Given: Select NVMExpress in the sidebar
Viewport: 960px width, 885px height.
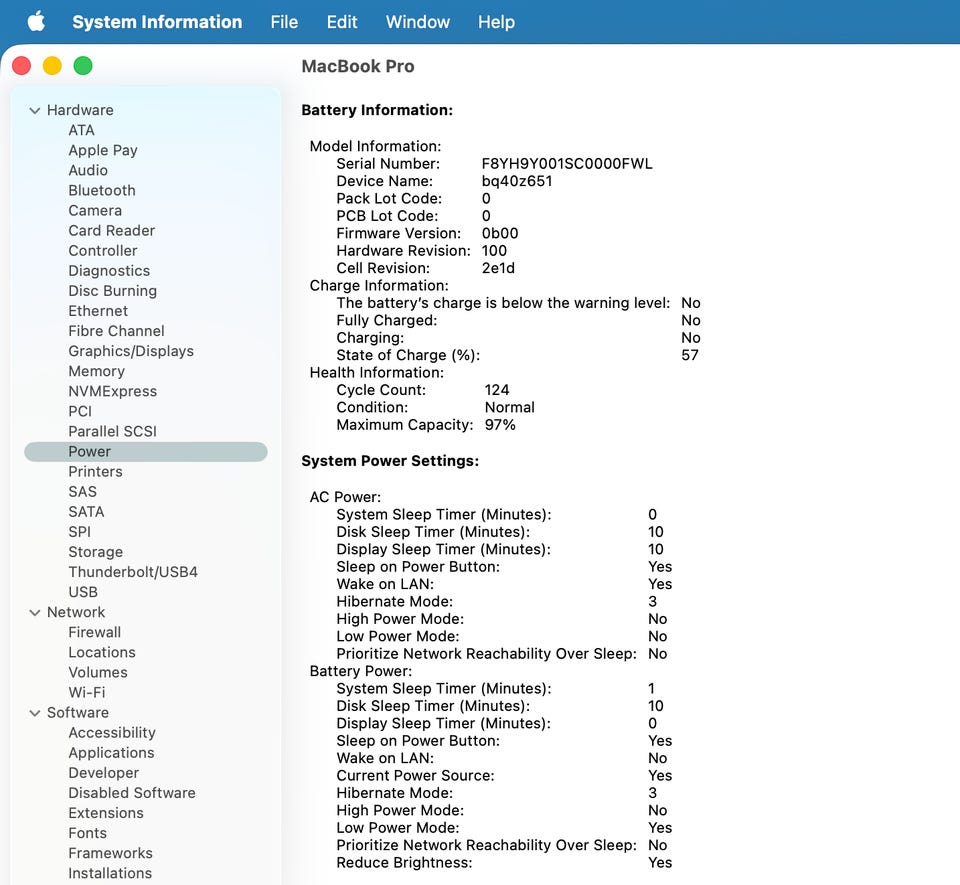Looking at the screenshot, I should pos(113,391).
